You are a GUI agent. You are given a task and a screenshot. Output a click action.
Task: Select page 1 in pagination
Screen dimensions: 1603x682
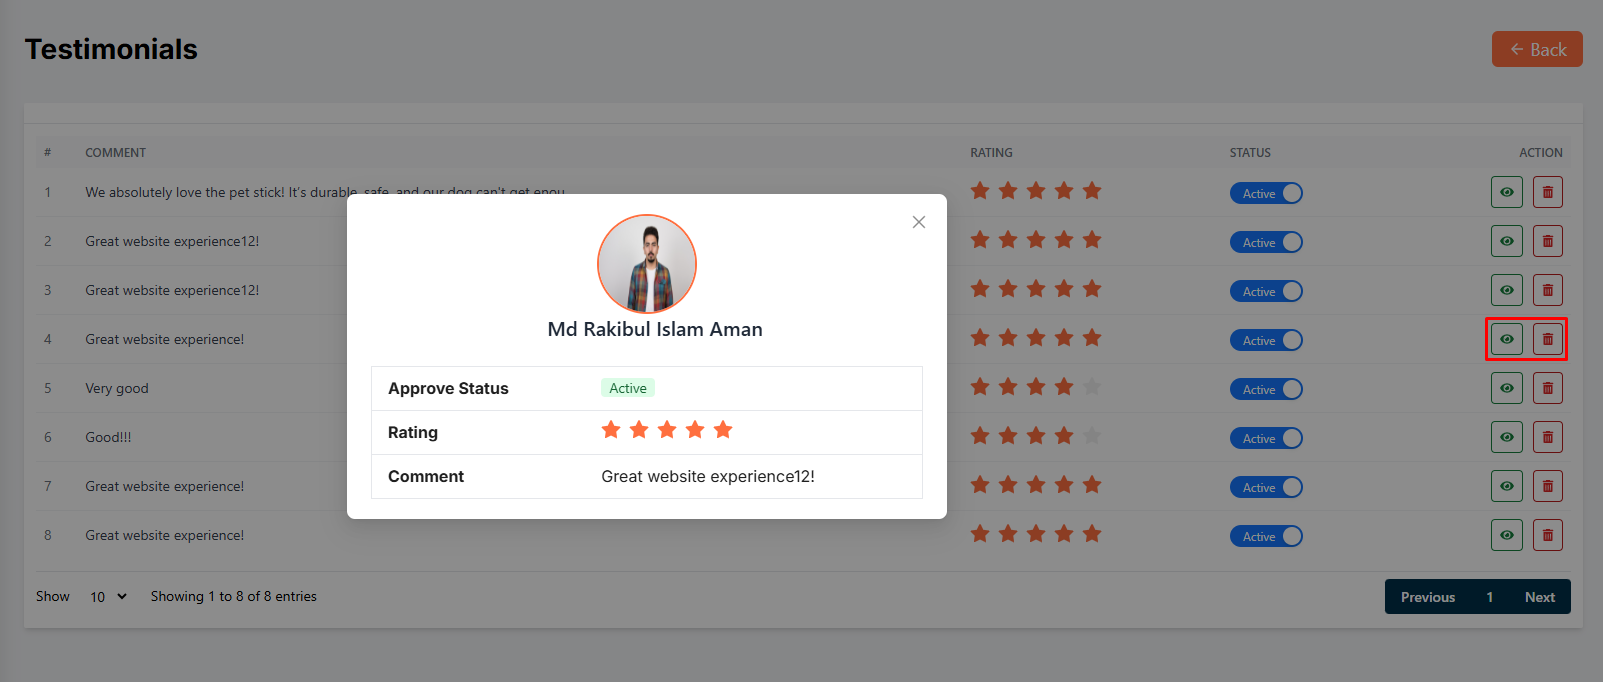(x=1489, y=597)
